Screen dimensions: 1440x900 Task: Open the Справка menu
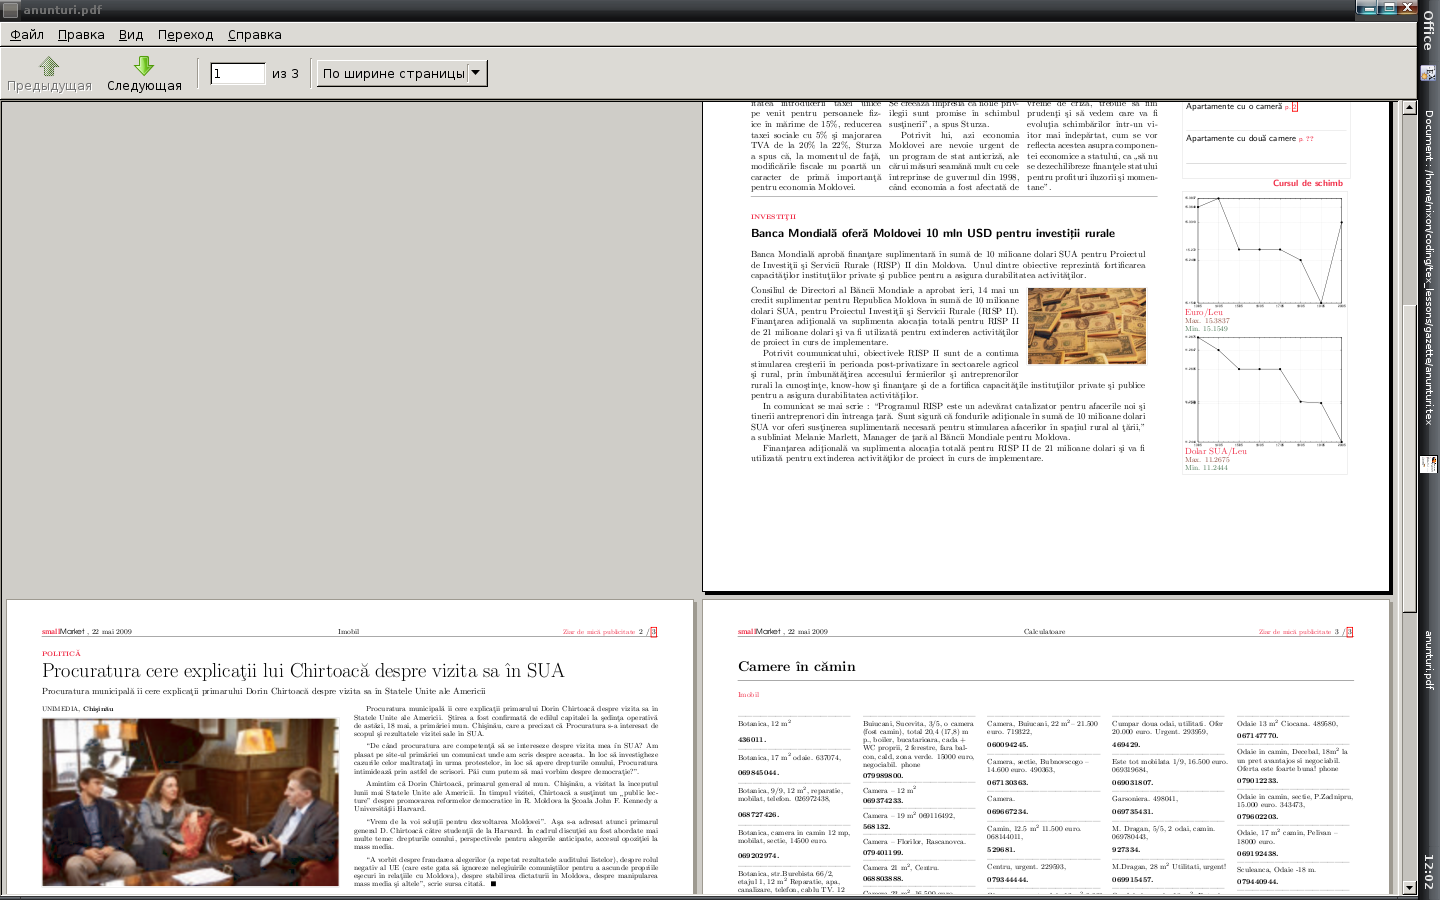coord(254,34)
